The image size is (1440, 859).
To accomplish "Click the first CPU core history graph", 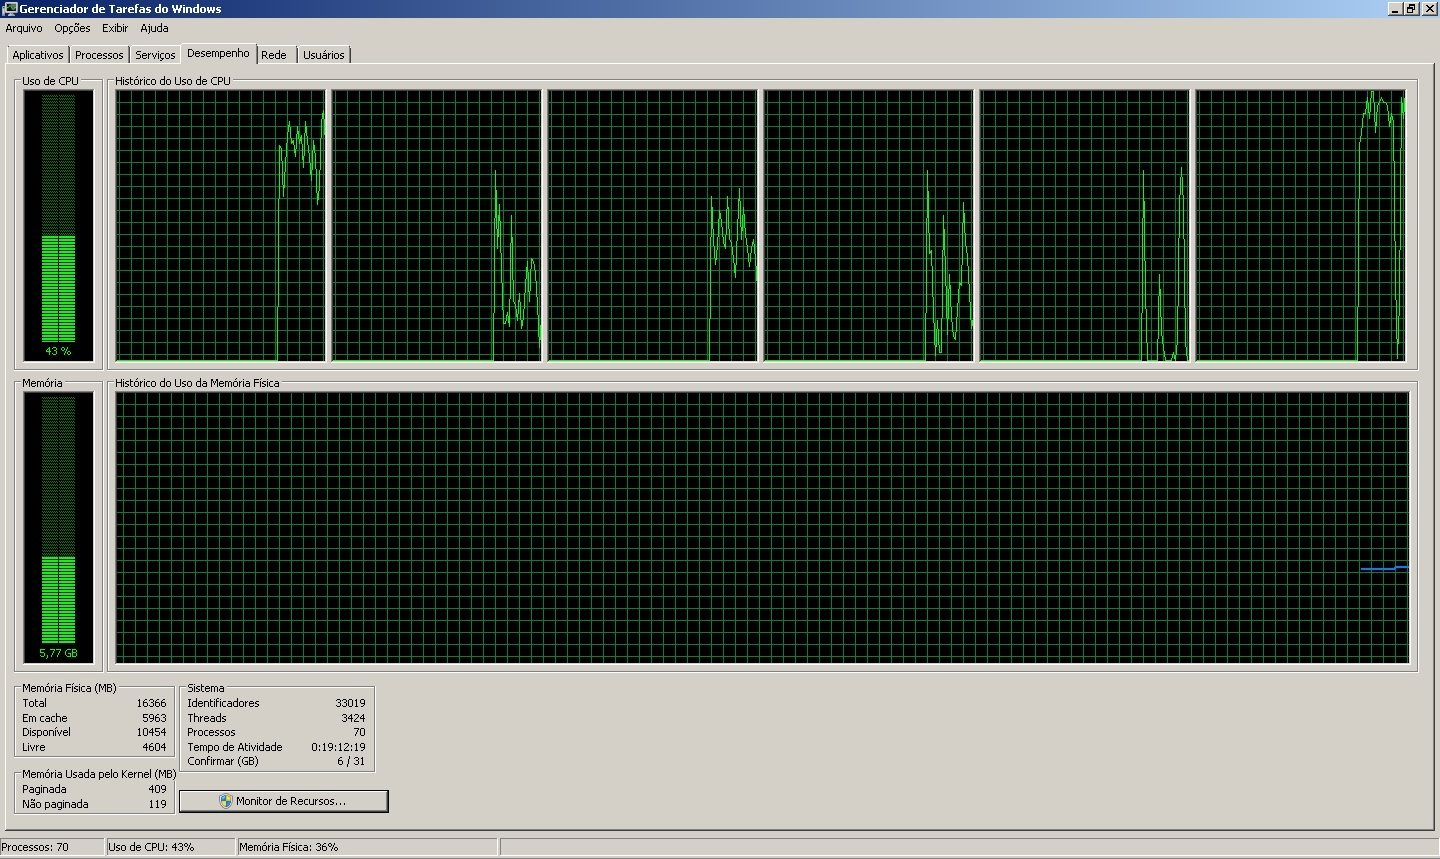I will [220, 225].
